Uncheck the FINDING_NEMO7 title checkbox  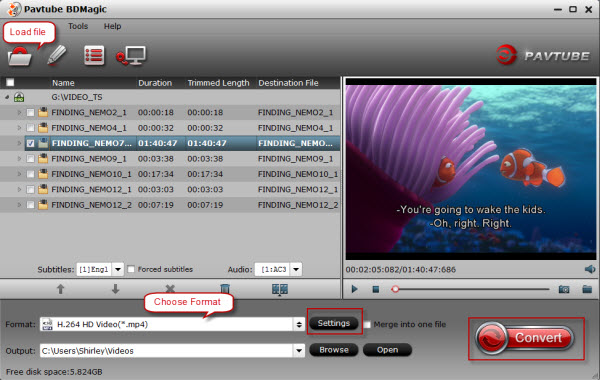tap(30, 143)
